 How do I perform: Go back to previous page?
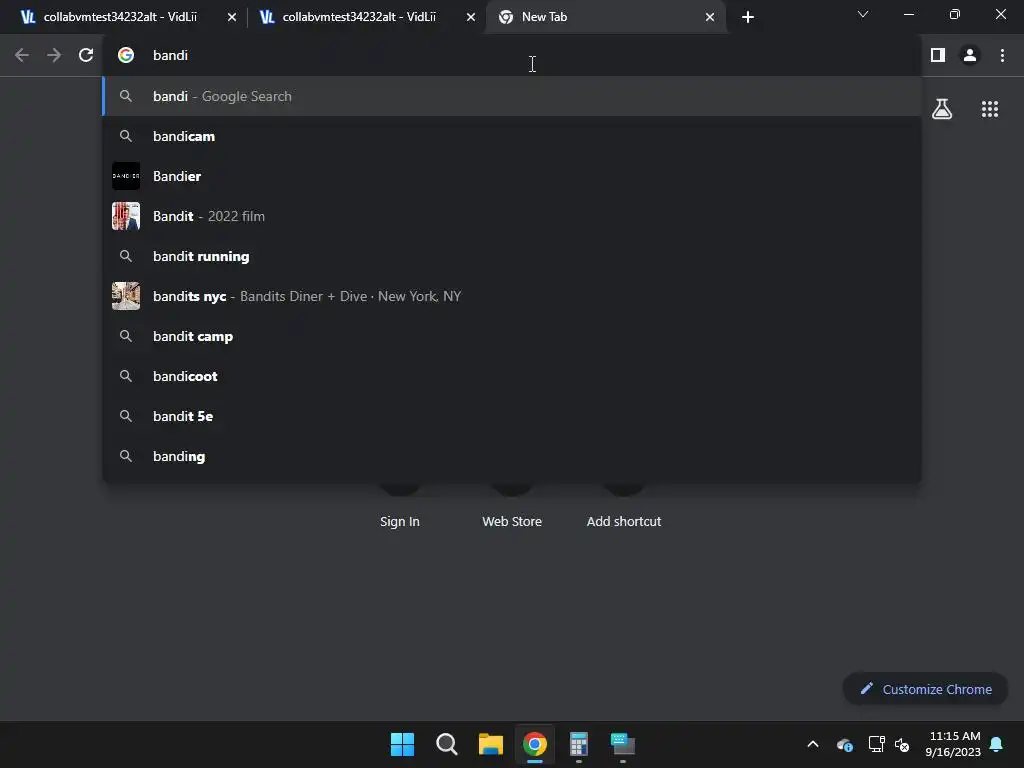[22, 55]
